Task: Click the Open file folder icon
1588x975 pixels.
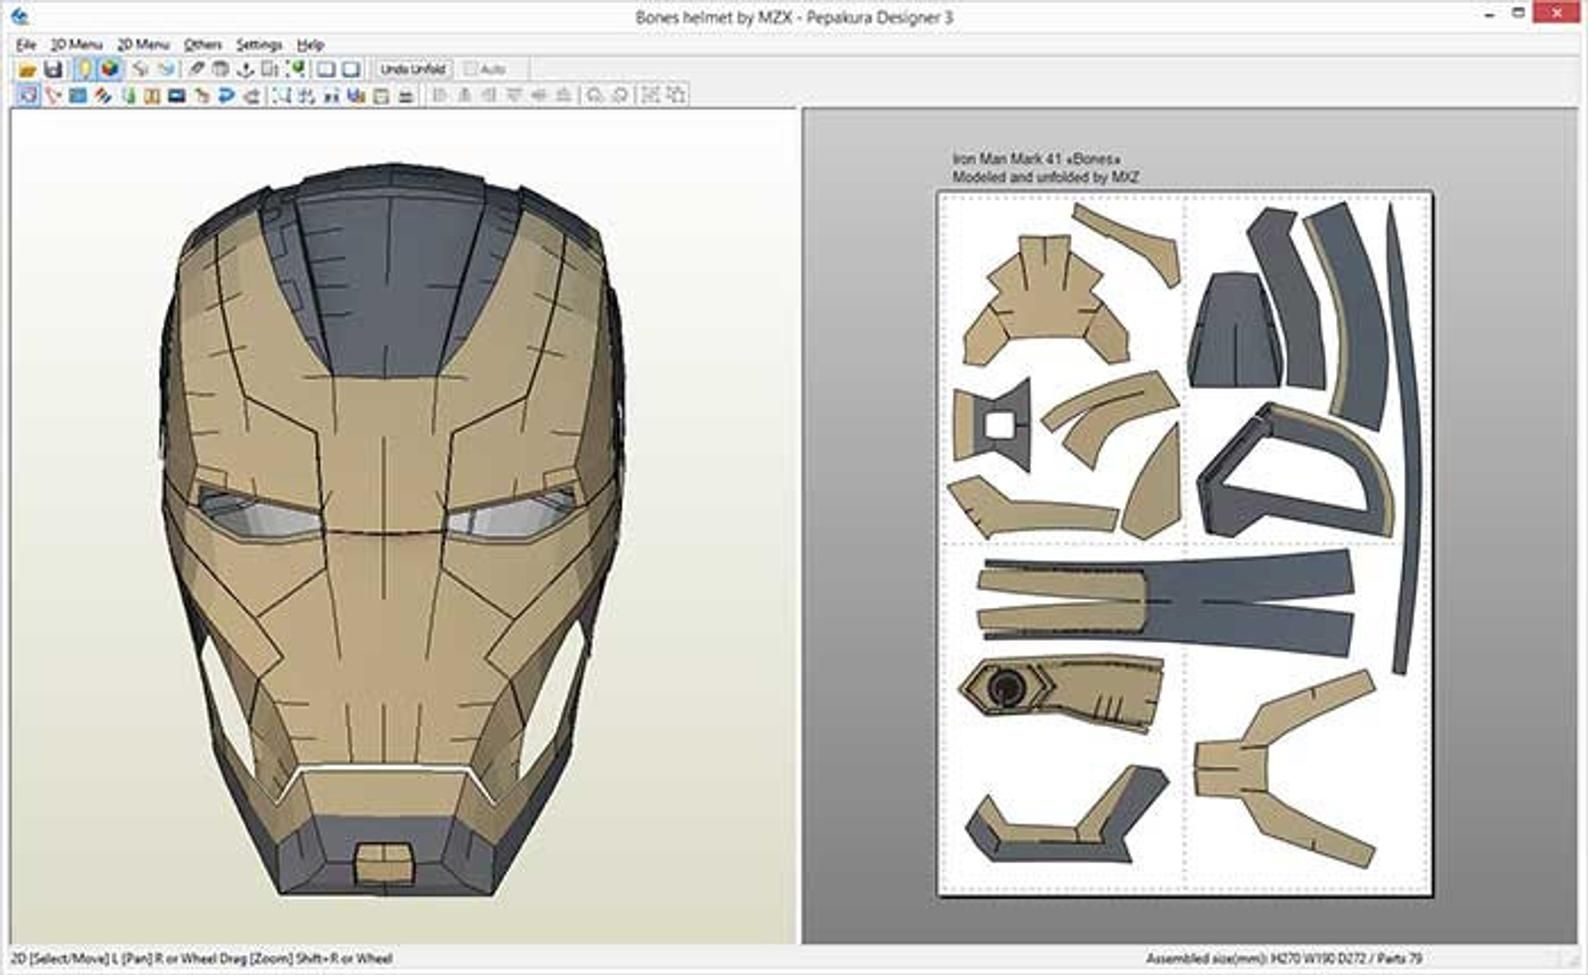Action: coord(28,69)
